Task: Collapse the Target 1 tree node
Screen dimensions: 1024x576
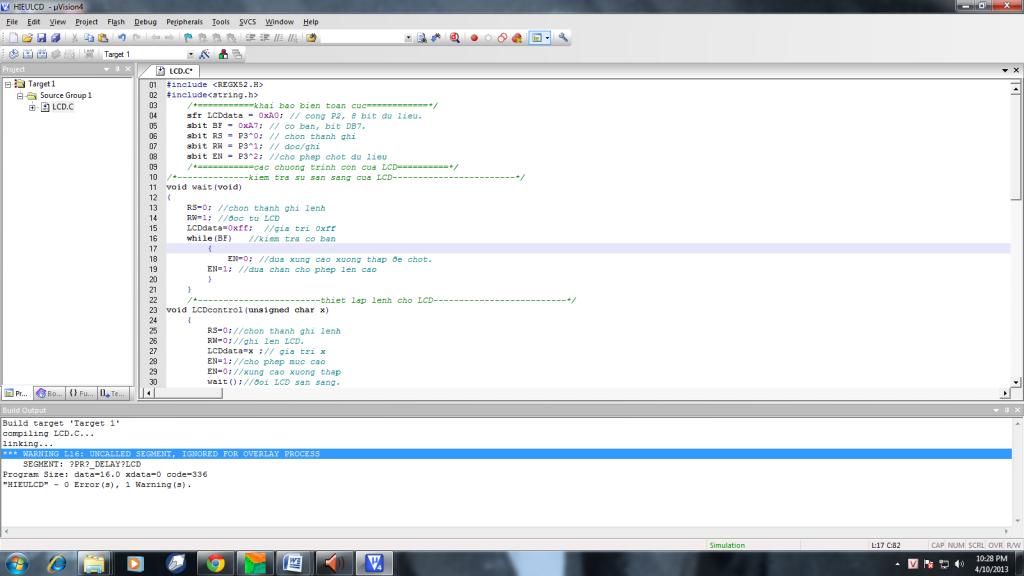Action: point(8,84)
